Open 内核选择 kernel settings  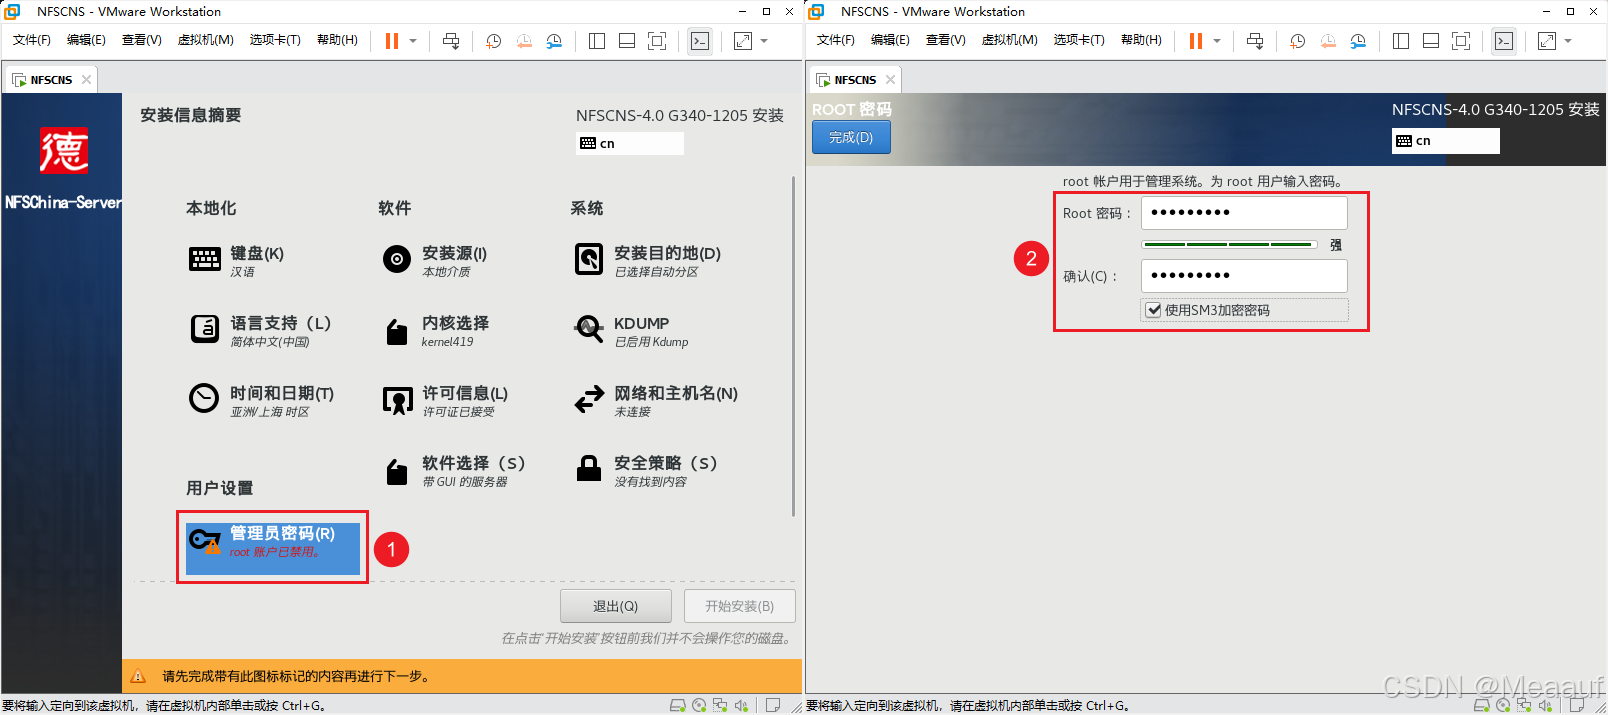click(436, 331)
